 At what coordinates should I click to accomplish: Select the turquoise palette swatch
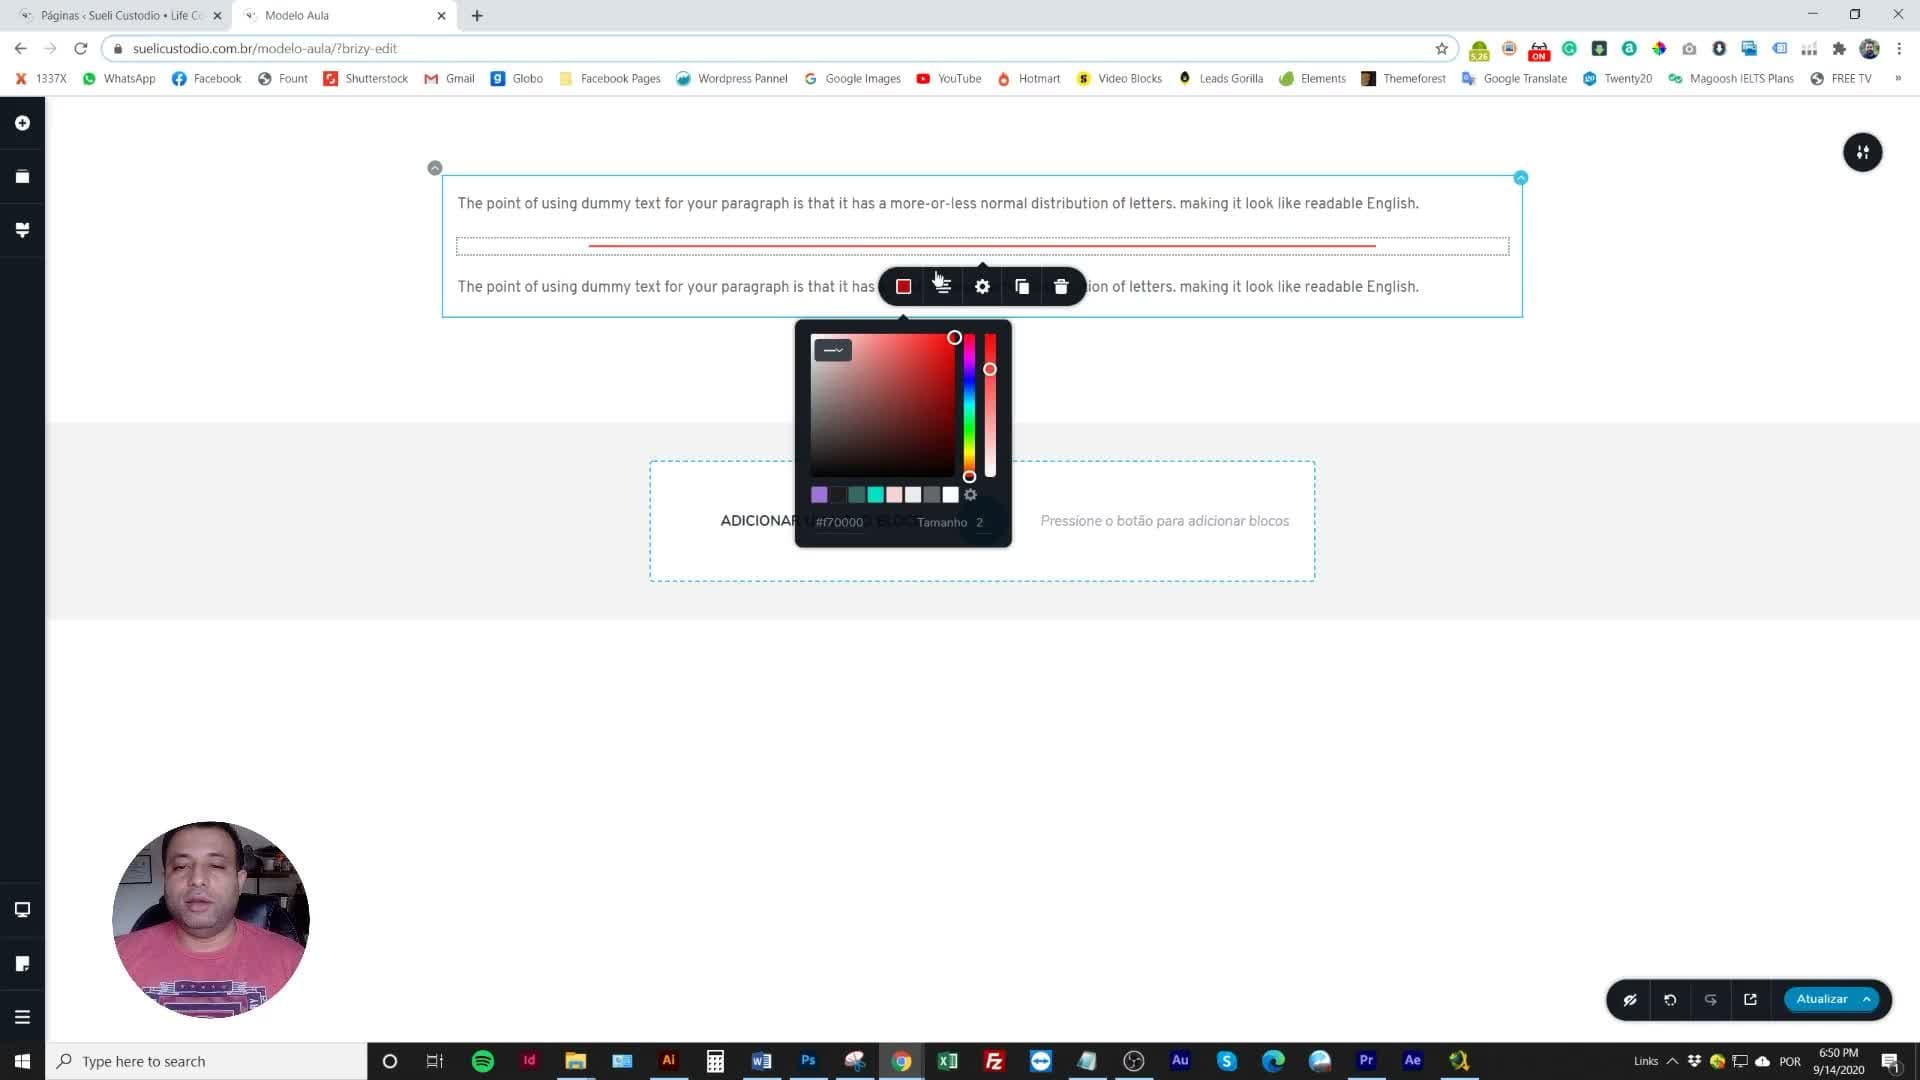875,495
